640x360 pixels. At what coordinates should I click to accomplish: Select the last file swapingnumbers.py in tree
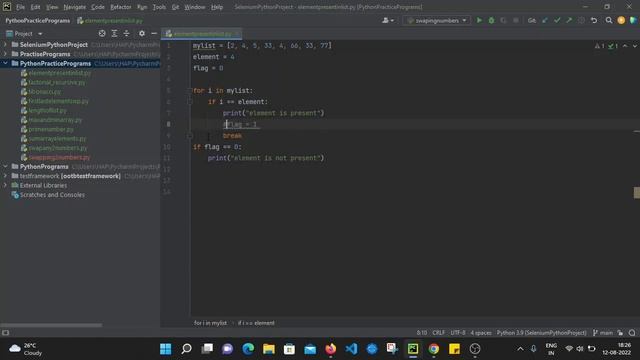tap(59, 157)
